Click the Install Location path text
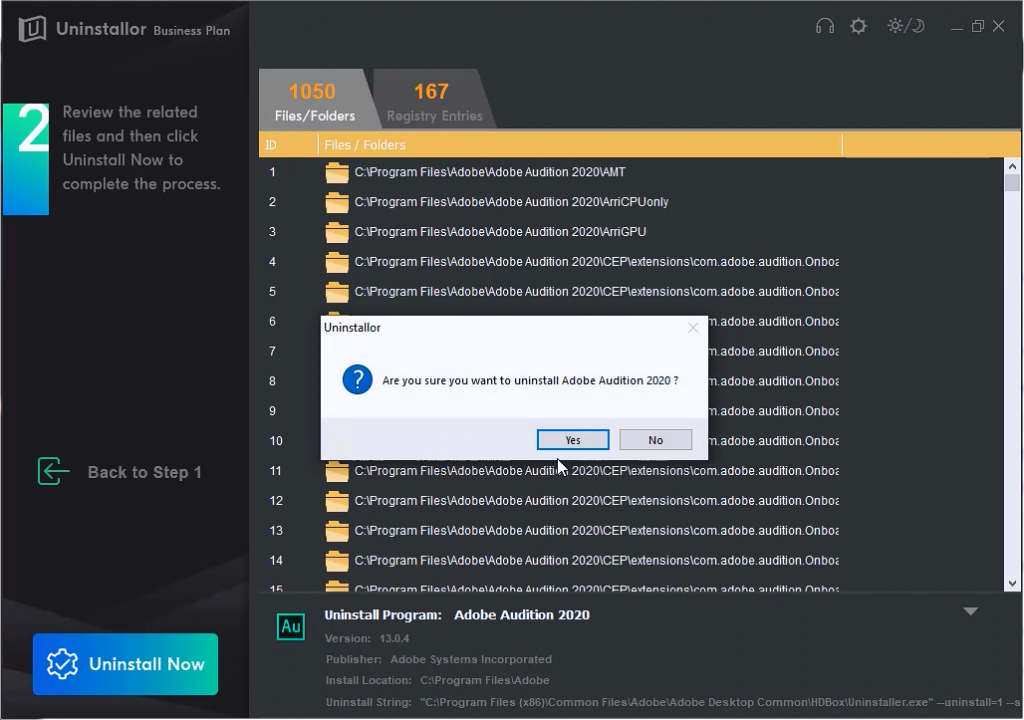Image resolution: width=1024 pixels, height=720 pixels. (485, 680)
